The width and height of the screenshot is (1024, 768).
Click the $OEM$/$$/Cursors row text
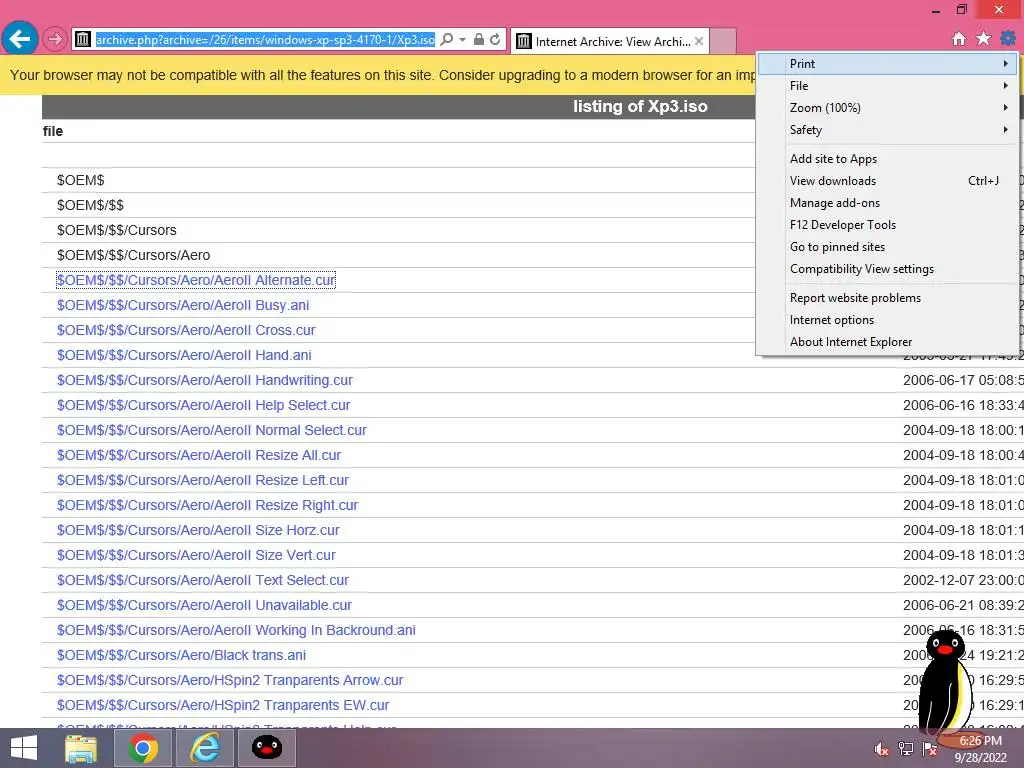click(x=116, y=231)
